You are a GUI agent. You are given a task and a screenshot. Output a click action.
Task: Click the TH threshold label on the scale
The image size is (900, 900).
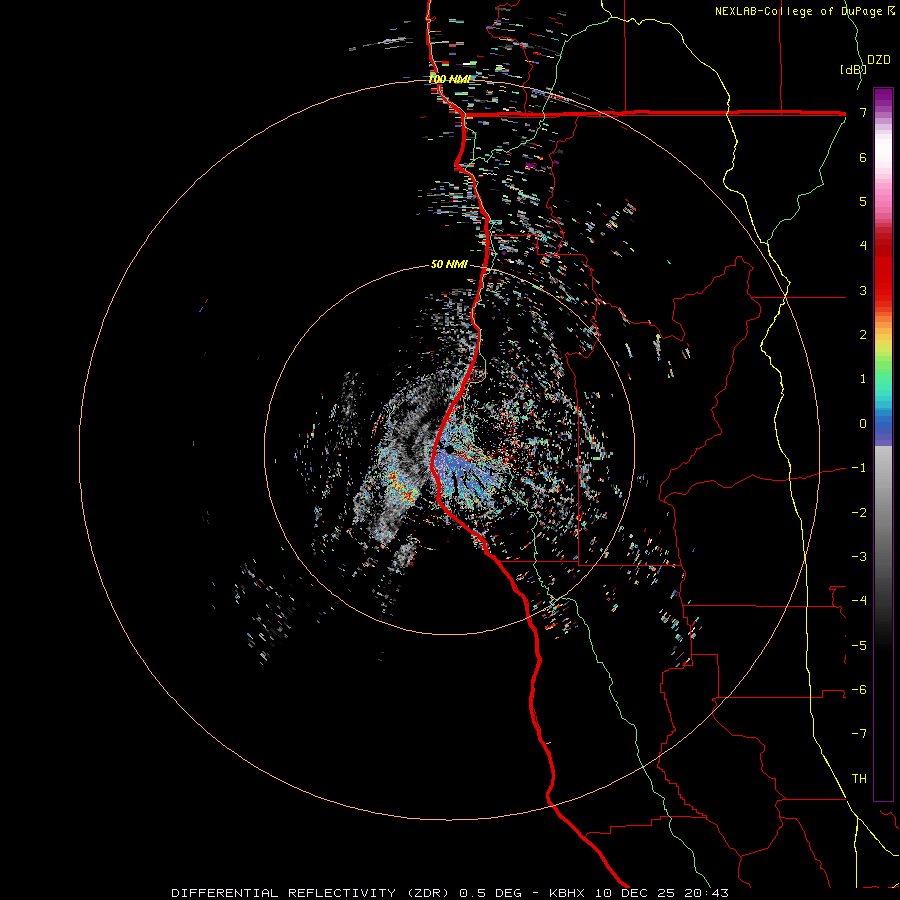[859, 779]
